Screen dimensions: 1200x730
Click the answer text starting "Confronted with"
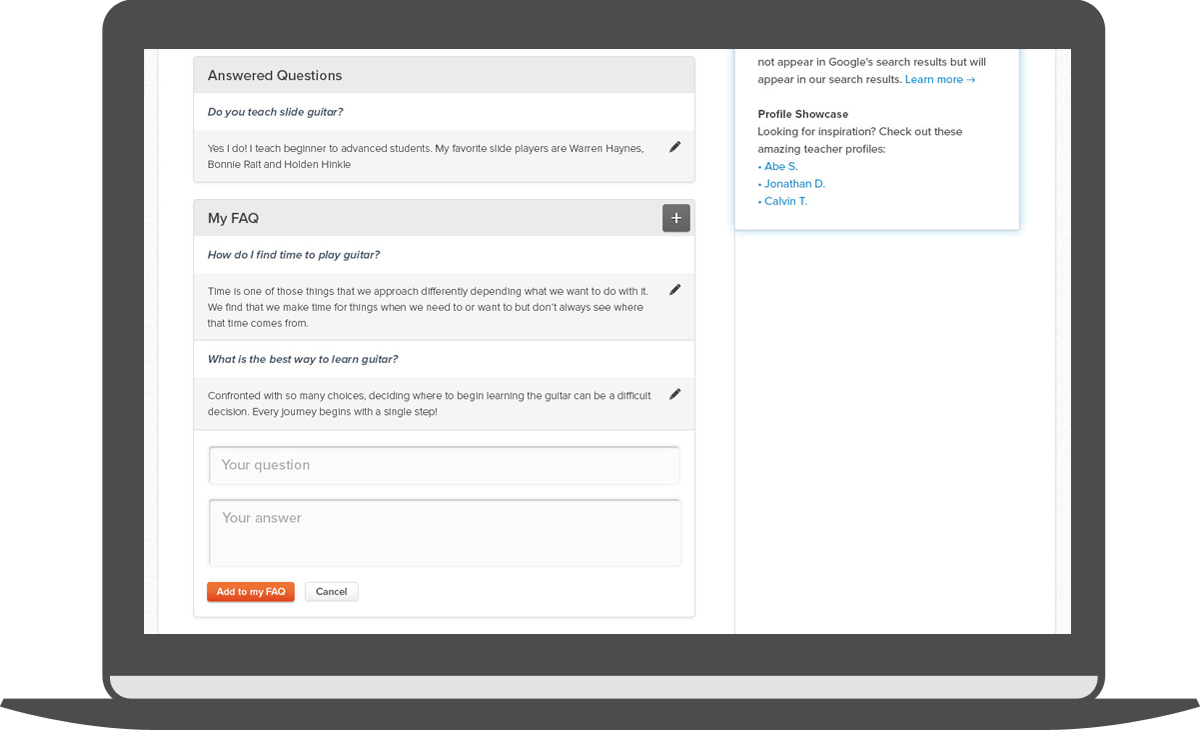coord(429,403)
